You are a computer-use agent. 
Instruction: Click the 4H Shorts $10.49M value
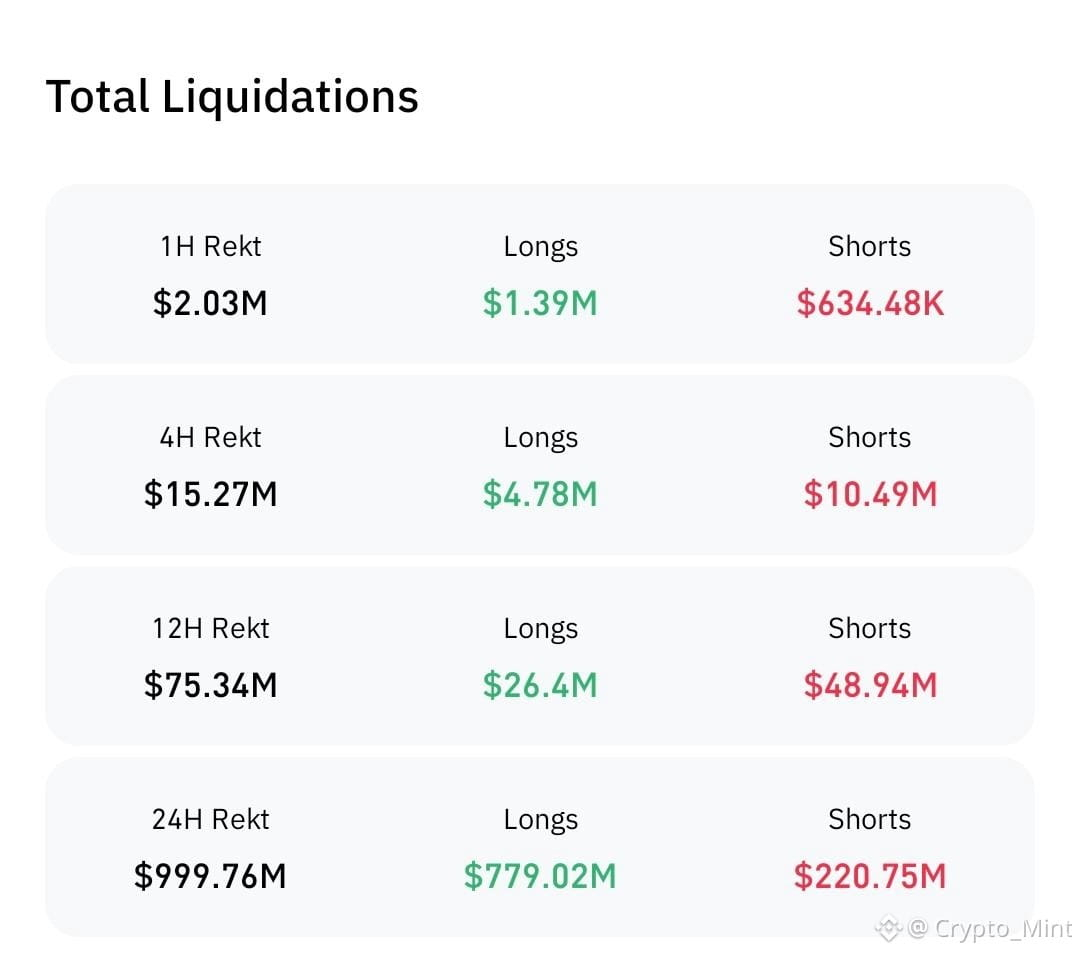[x=870, y=494]
